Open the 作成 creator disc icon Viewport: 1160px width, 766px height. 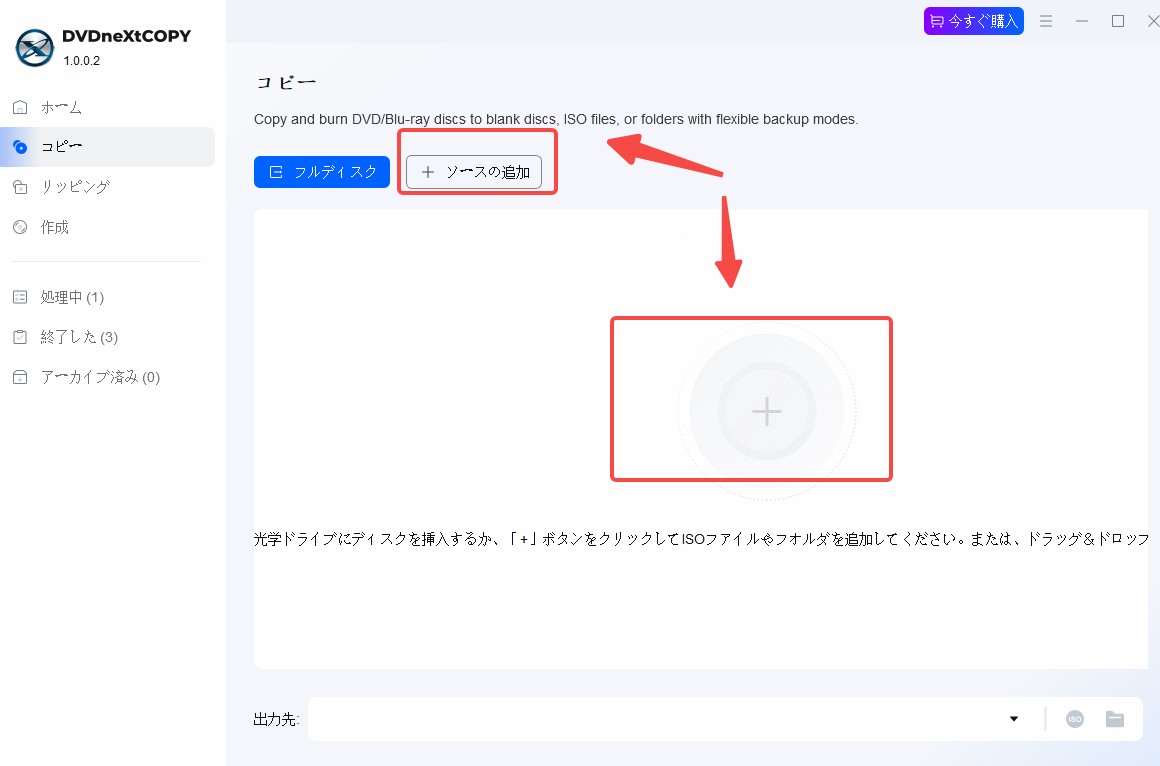coord(21,227)
